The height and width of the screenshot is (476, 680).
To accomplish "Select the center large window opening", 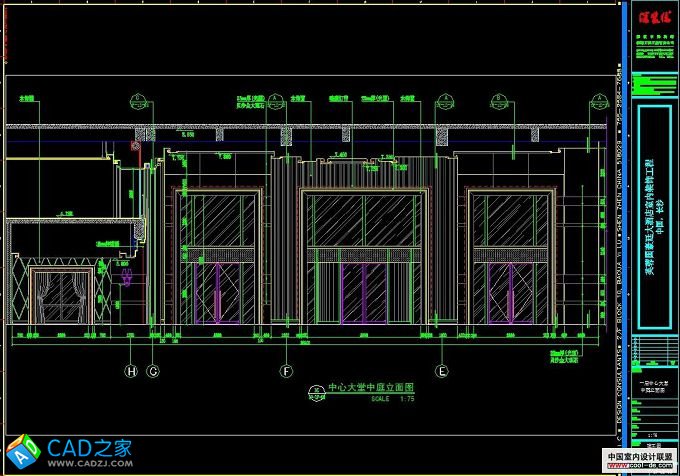I will click(x=364, y=256).
